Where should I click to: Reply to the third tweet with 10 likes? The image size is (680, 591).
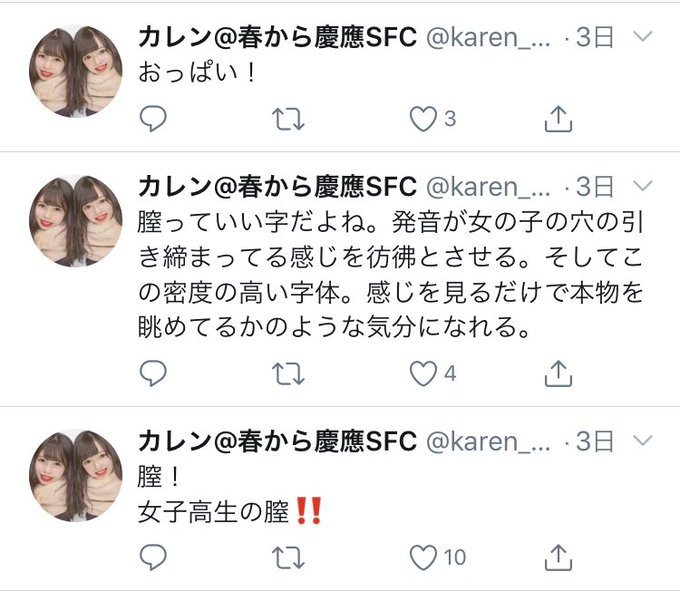pyautogui.click(x=153, y=557)
